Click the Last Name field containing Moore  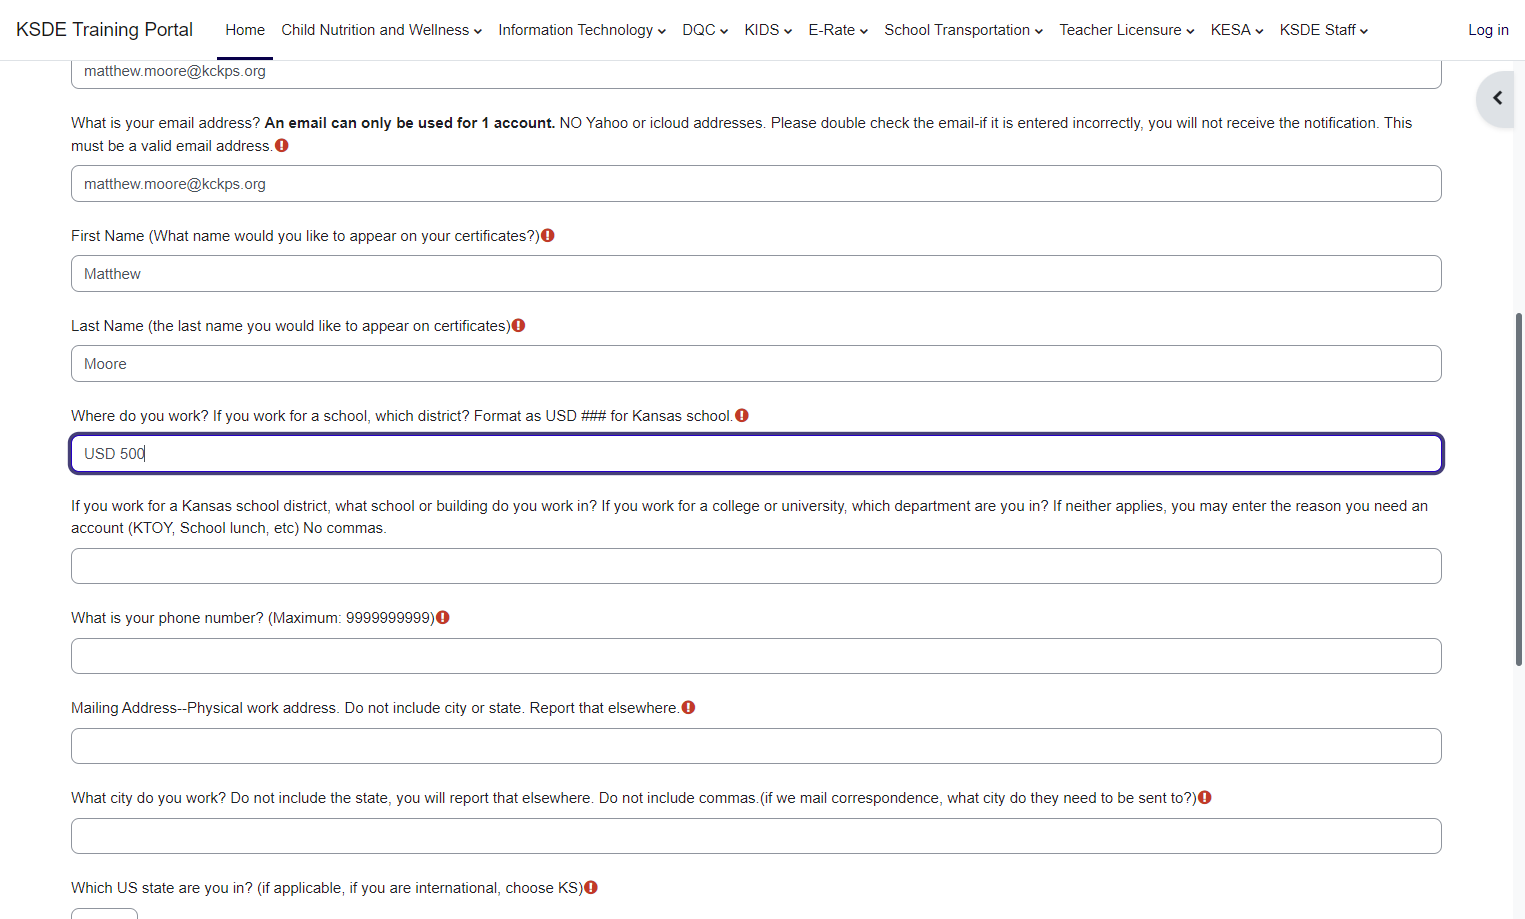pos(756,364)
